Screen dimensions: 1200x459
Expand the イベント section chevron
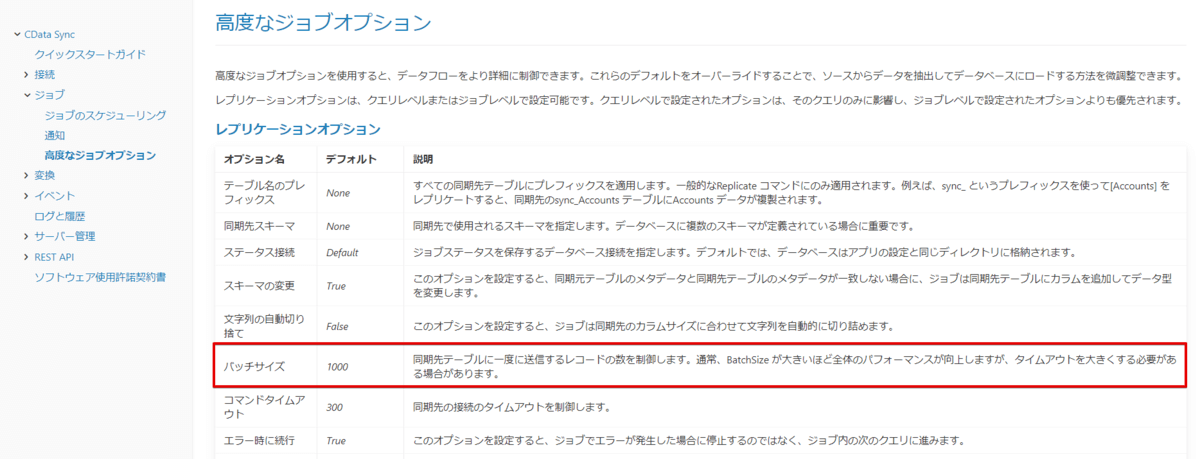pyautogui.click(x=27, y=196)
